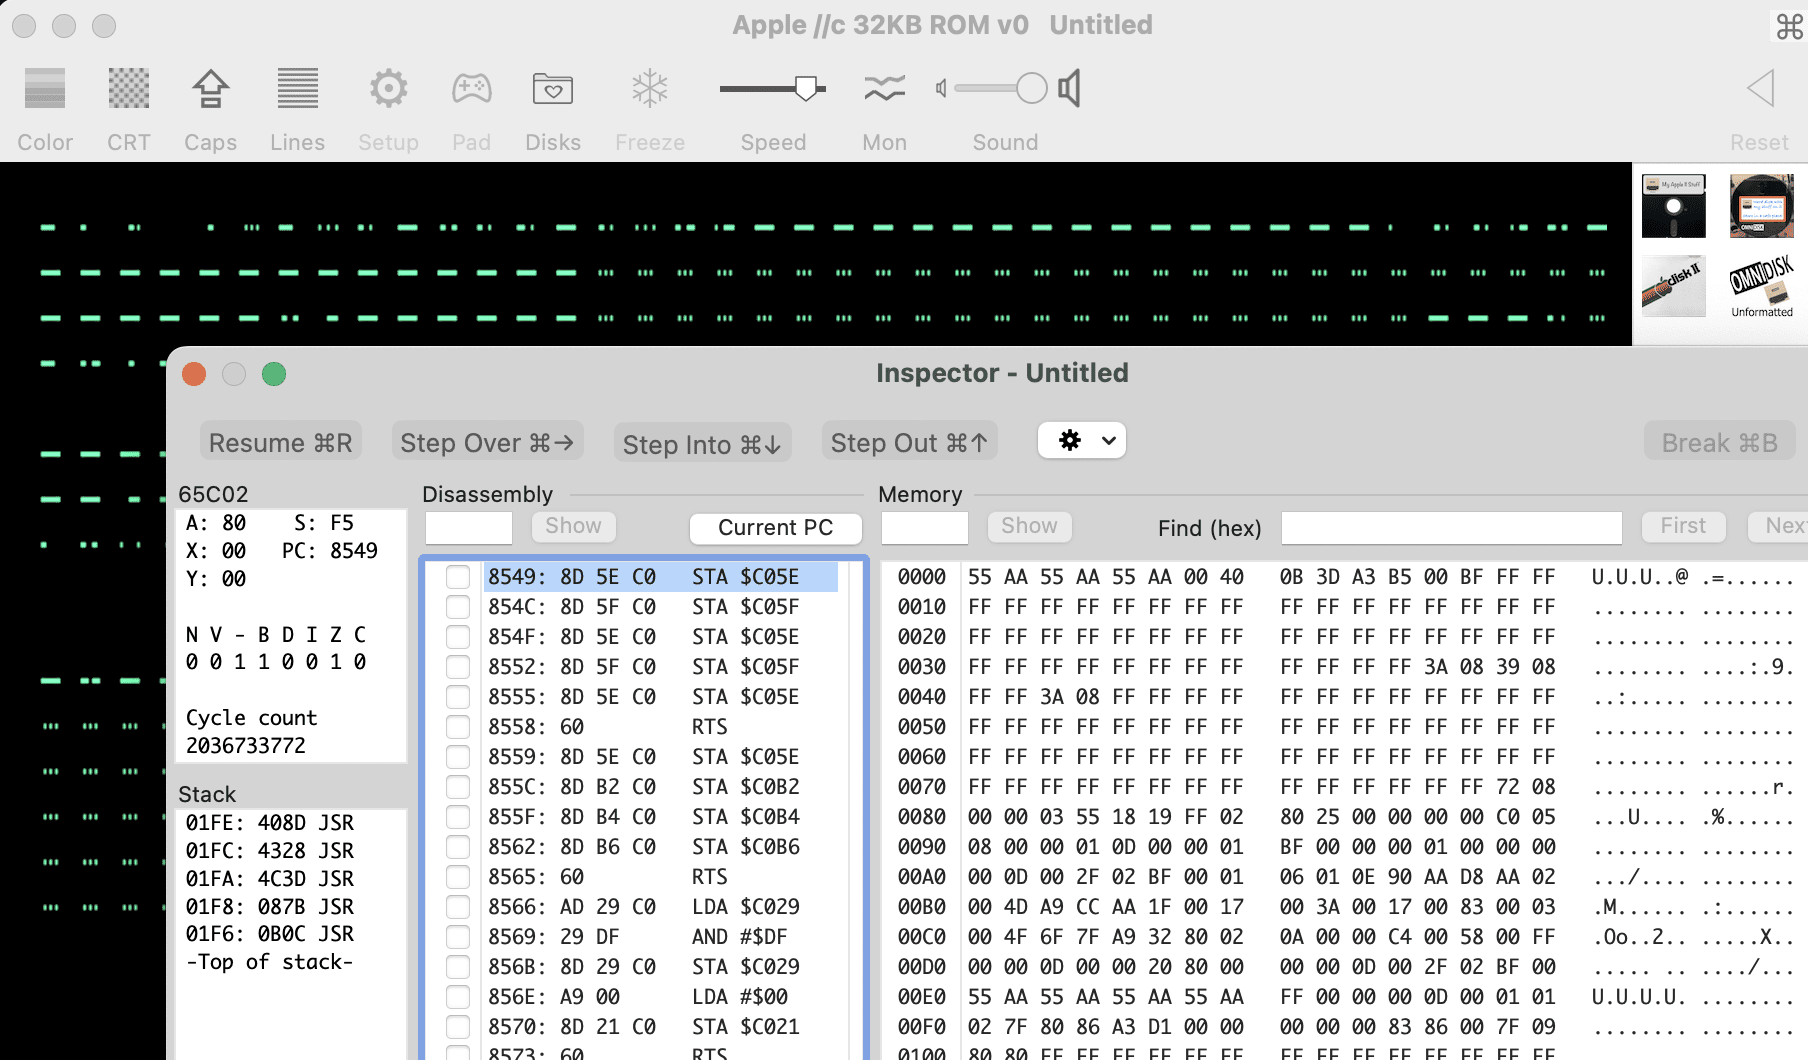Toggle breakpoint checkbox at 8558 RTS
The height and width of the screenshot is (1060, 1808).
458,727
